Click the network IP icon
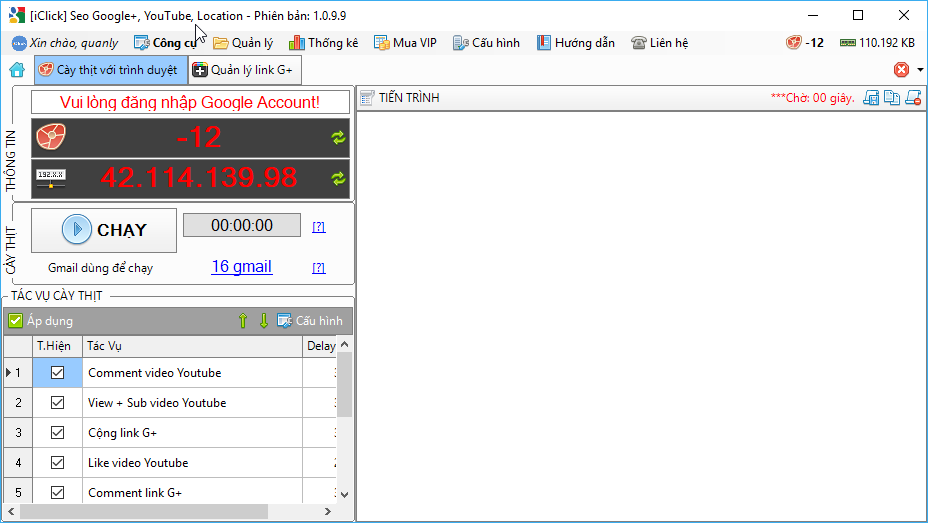The width and height of the screenshot is (928, 523). [51, 178]
